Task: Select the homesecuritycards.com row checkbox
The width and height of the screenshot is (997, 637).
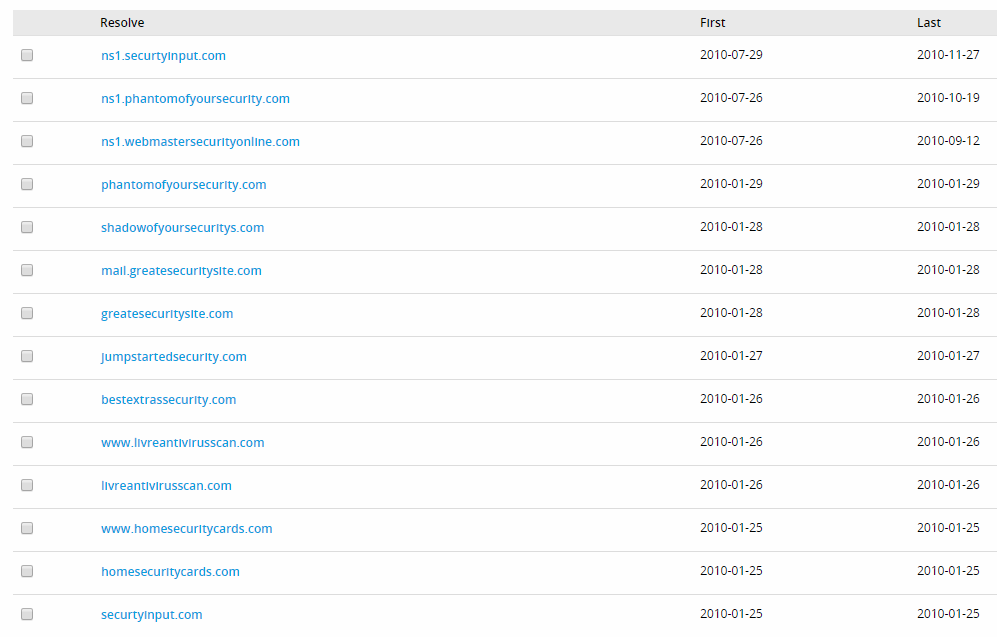Action: click(27, 571)
